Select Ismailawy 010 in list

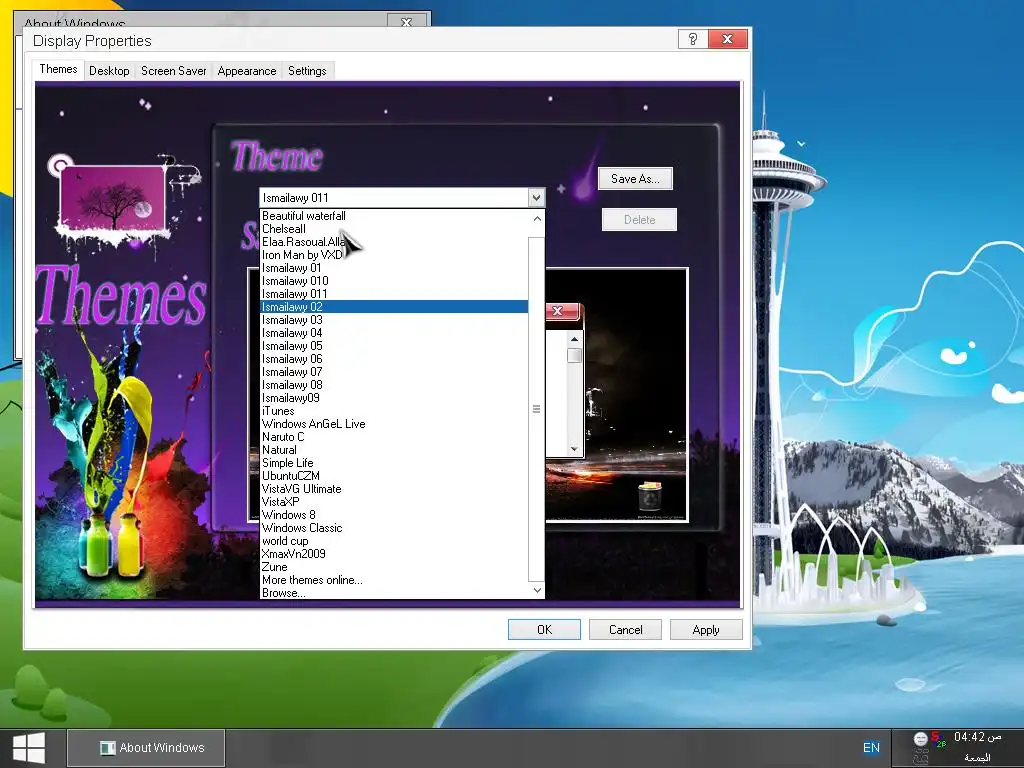[x=394, y=281]
